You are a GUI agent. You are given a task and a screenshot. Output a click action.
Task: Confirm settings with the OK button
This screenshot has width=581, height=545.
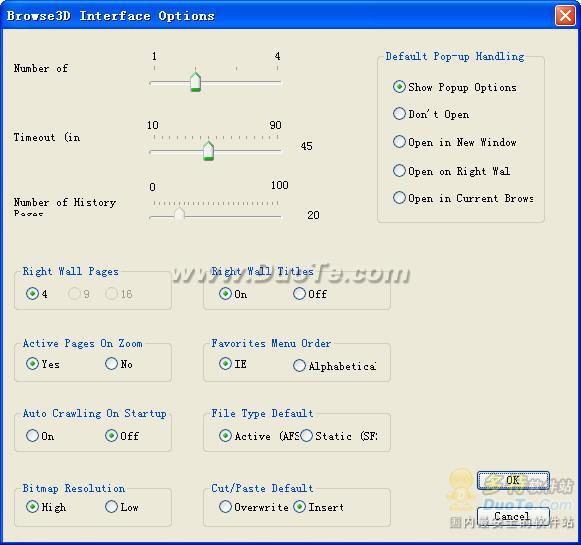(x=513, y=481)
